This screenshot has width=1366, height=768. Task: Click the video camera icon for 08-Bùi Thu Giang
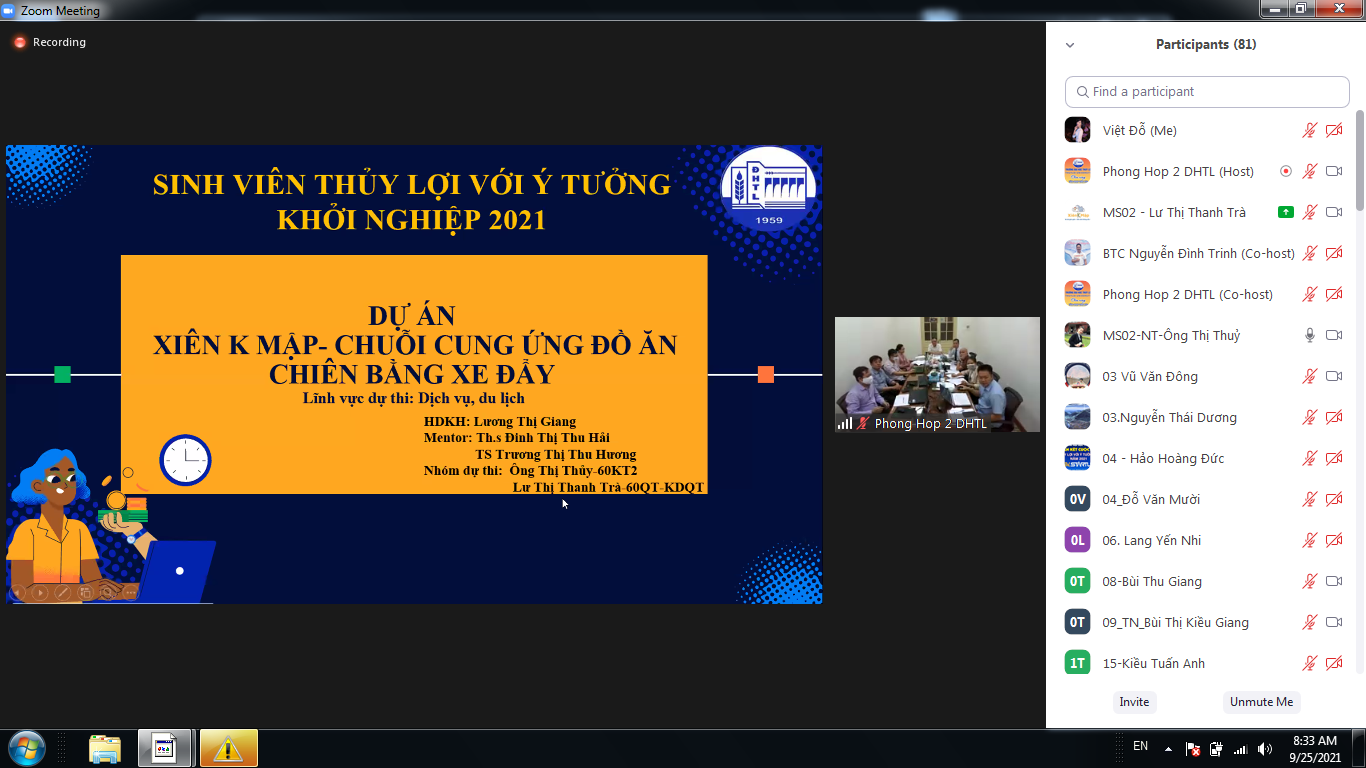point(1334,581)
